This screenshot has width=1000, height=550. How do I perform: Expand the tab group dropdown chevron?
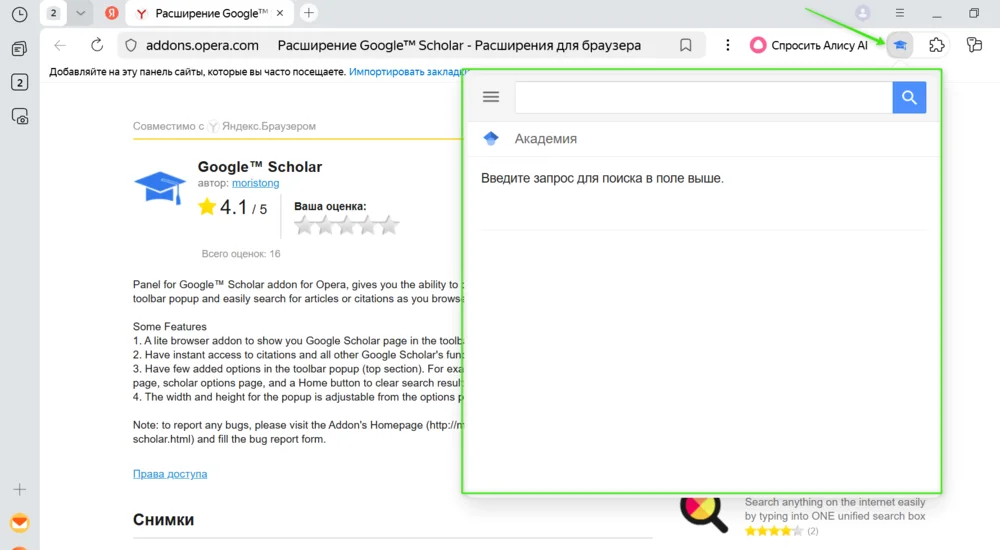pyautogui.click(x=80, y=13)
